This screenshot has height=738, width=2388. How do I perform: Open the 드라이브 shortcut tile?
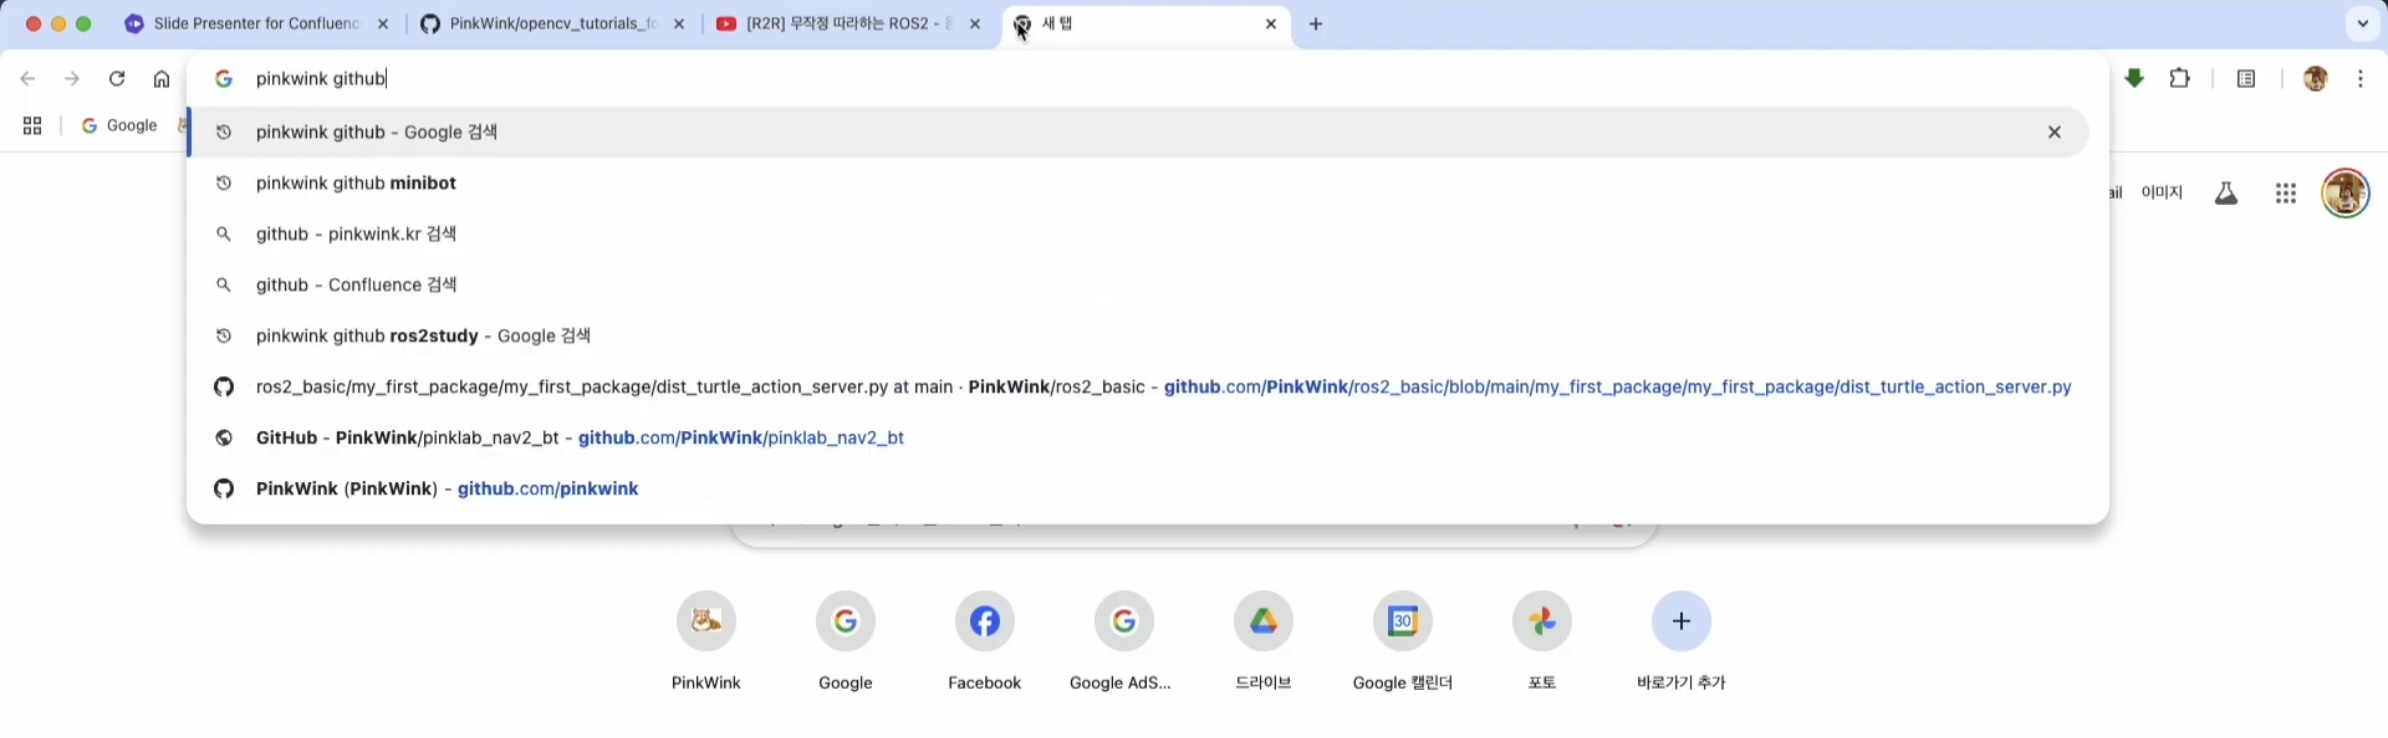(1263, 640)
